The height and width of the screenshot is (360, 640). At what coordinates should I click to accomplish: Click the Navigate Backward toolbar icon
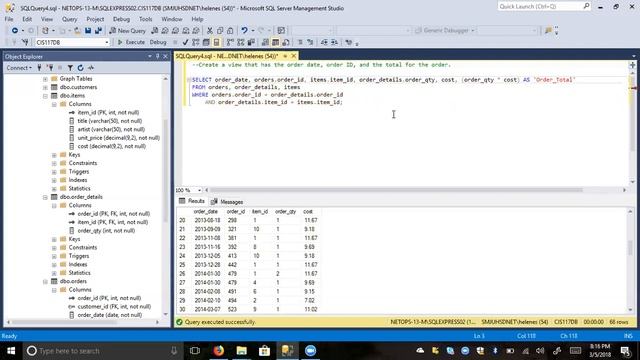click(15, 31)
